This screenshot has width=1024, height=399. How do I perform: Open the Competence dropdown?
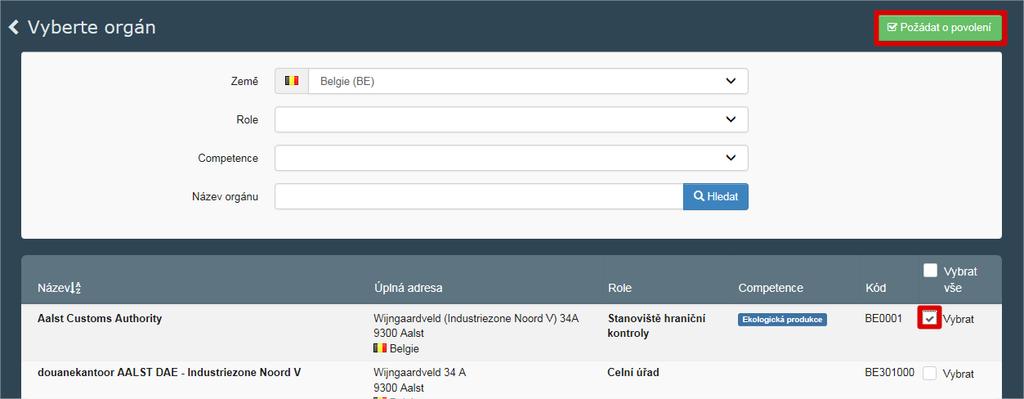tap(511, 158)
